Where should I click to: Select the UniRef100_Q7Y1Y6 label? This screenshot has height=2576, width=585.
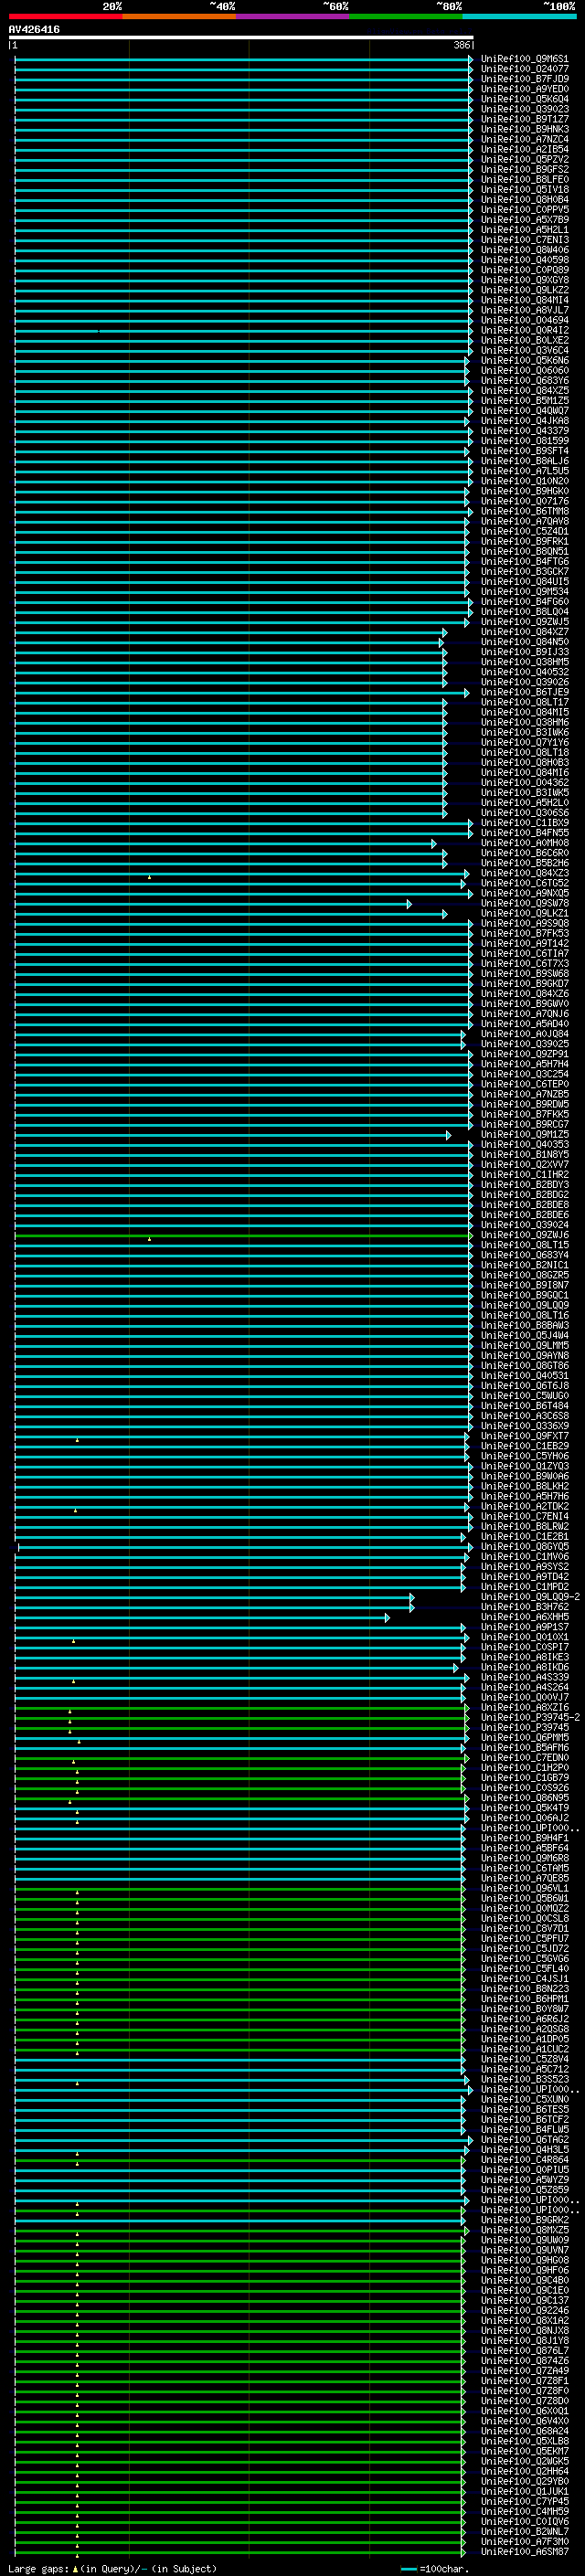(525, 742)
